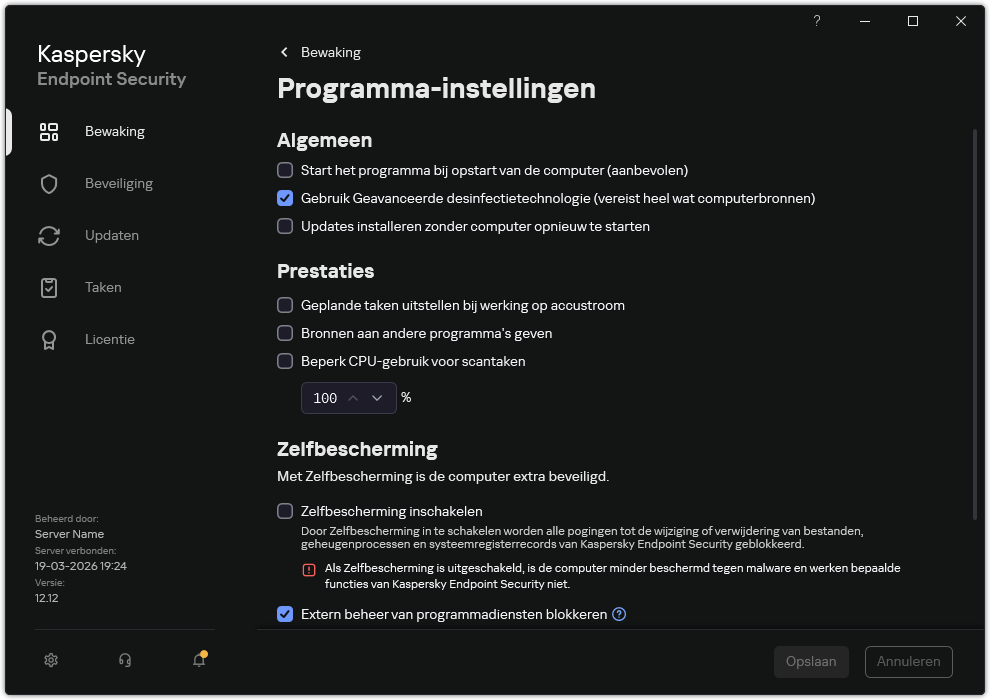The width and height of the screenshot is (990, 700).
Task: Open notifications via bell icon
Action: click(198, 661)
